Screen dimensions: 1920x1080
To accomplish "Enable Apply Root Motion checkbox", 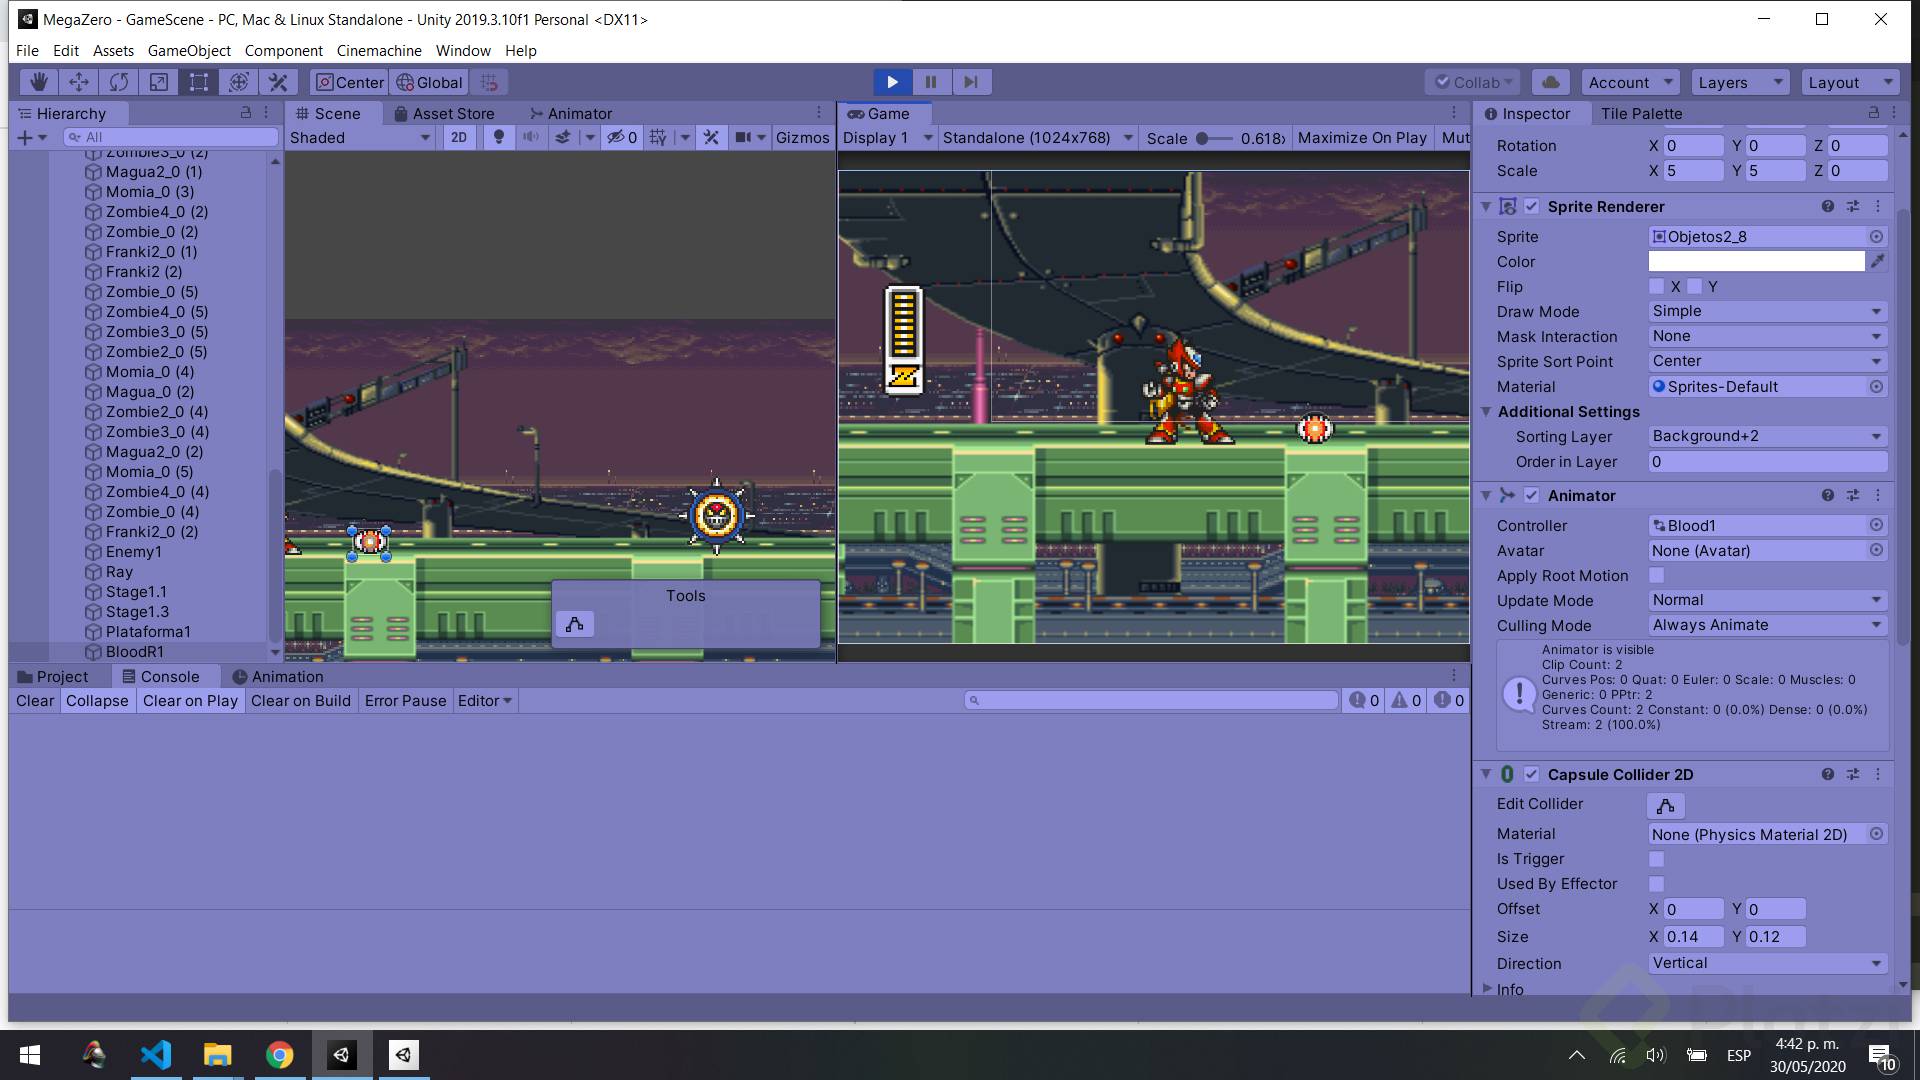I will point(1656,576).
